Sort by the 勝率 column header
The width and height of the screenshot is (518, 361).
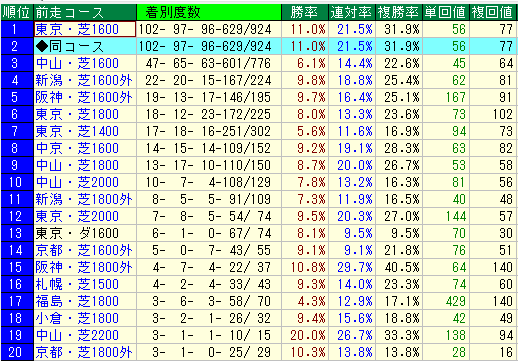click(305, 13)
